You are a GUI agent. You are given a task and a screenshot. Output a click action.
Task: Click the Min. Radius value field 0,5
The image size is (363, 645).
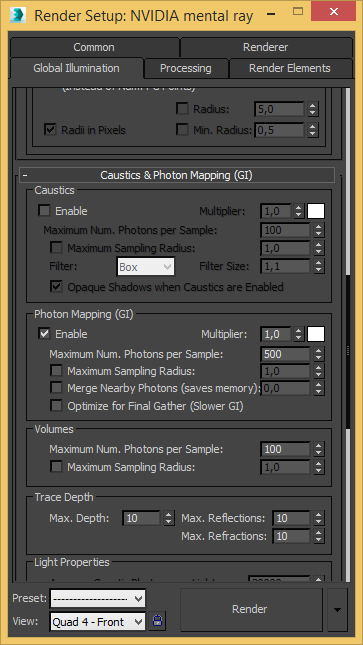[x=279, y=130]
